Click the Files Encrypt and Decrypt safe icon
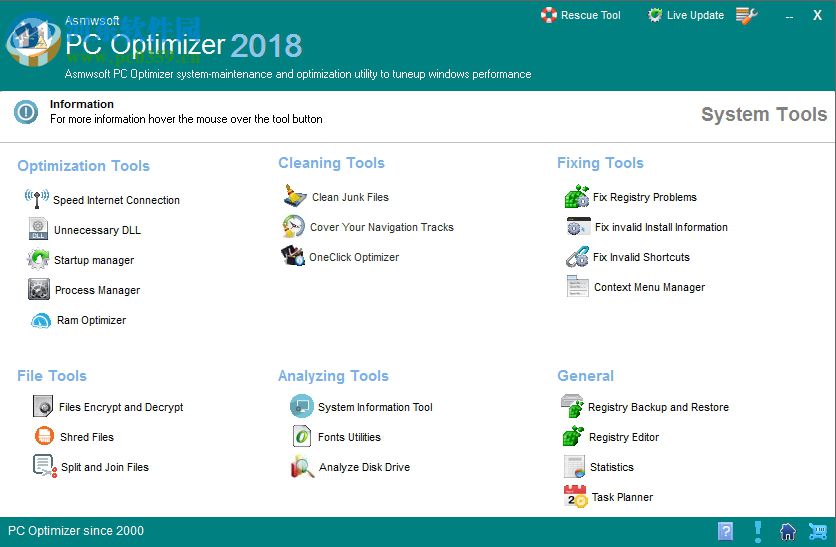This screenshot has width=836, height=547. [x=43, y=406]
